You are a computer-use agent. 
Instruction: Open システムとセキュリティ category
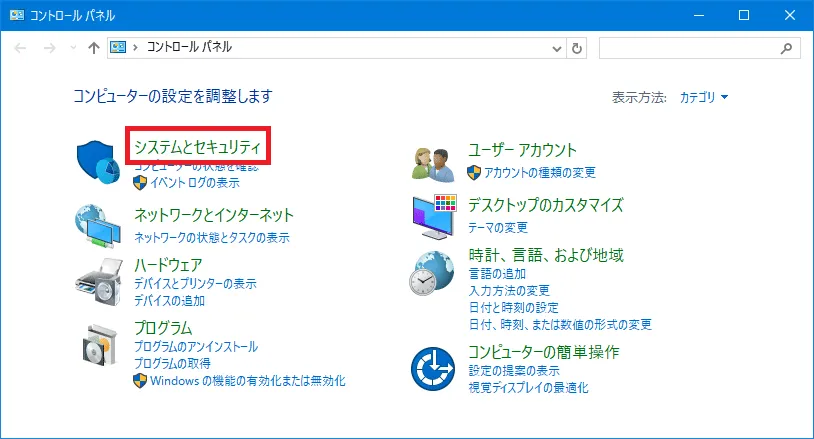click(197, 147)
